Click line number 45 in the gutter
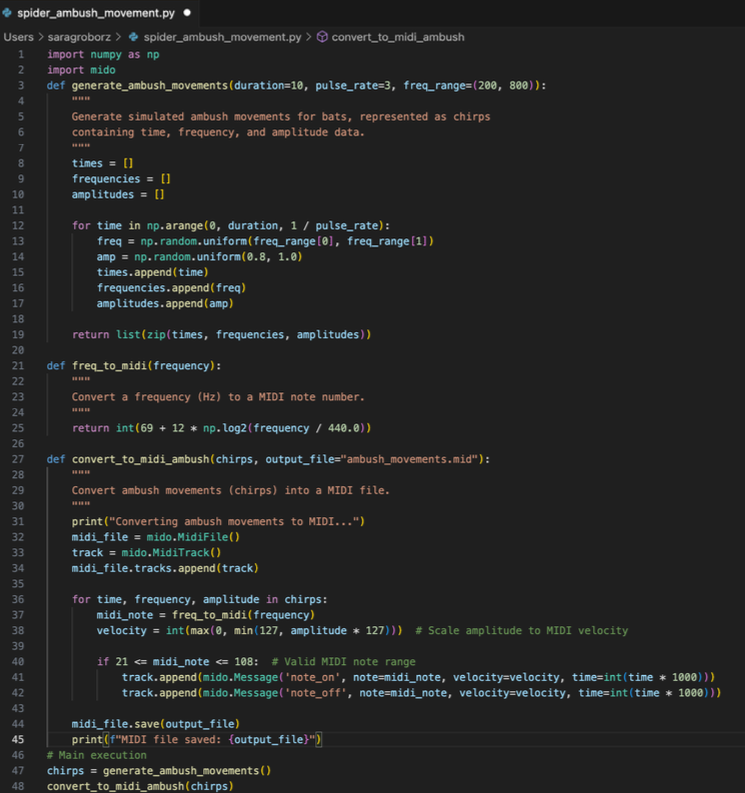The image size is (745, 793). pos(18,739)
